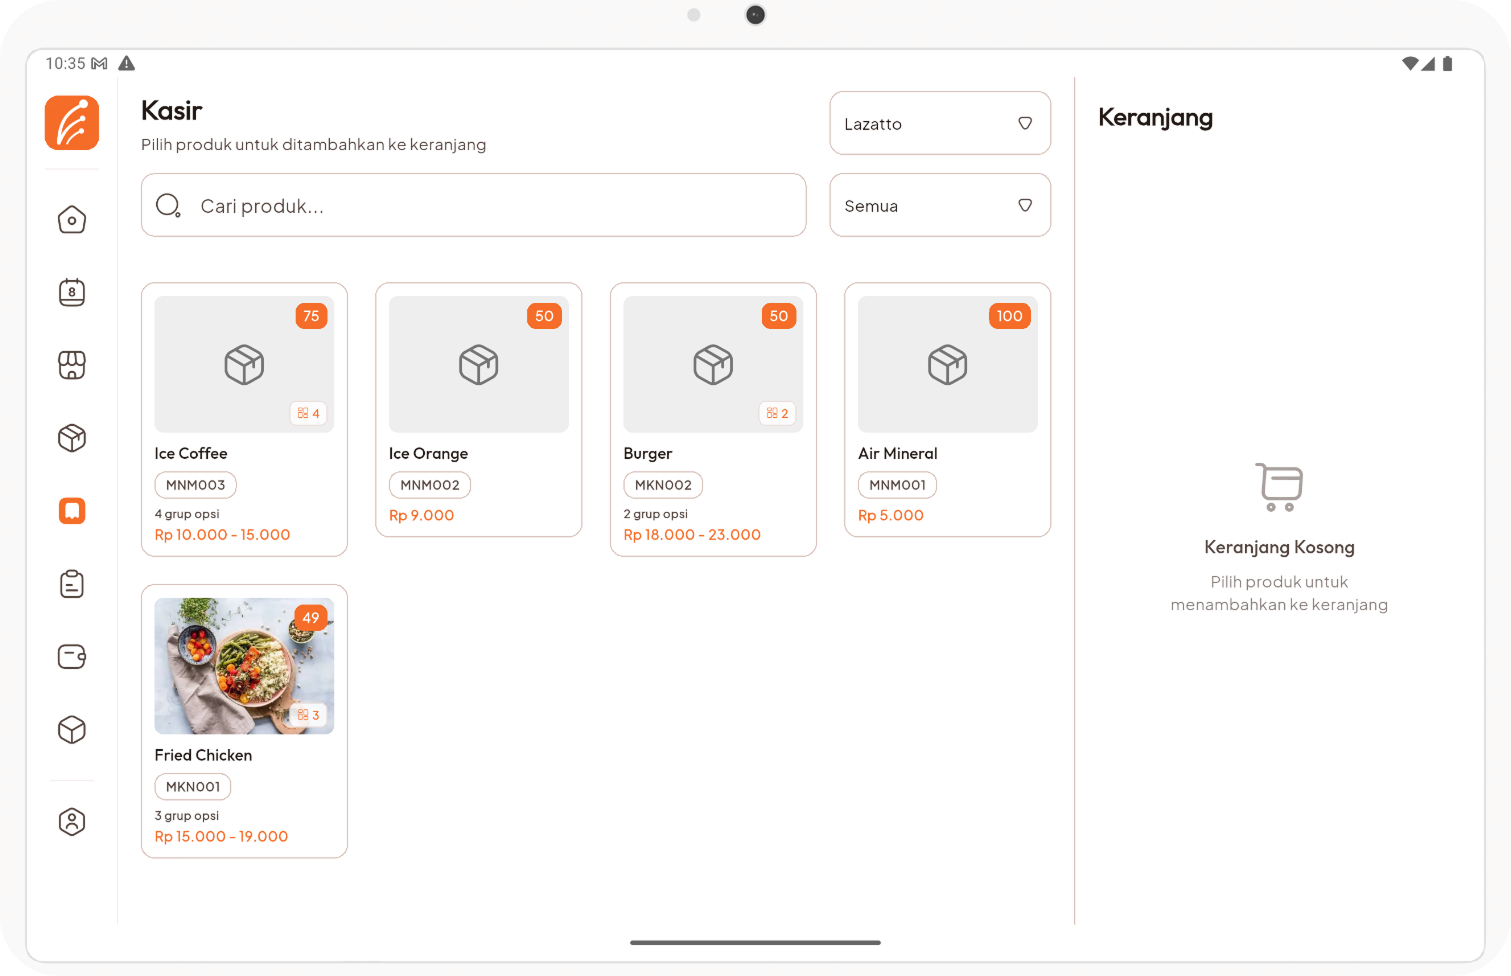Screen dimensions: 1511x976
Task: Expand the Lazatto store dropdown
Action: [x=939, y=123]
